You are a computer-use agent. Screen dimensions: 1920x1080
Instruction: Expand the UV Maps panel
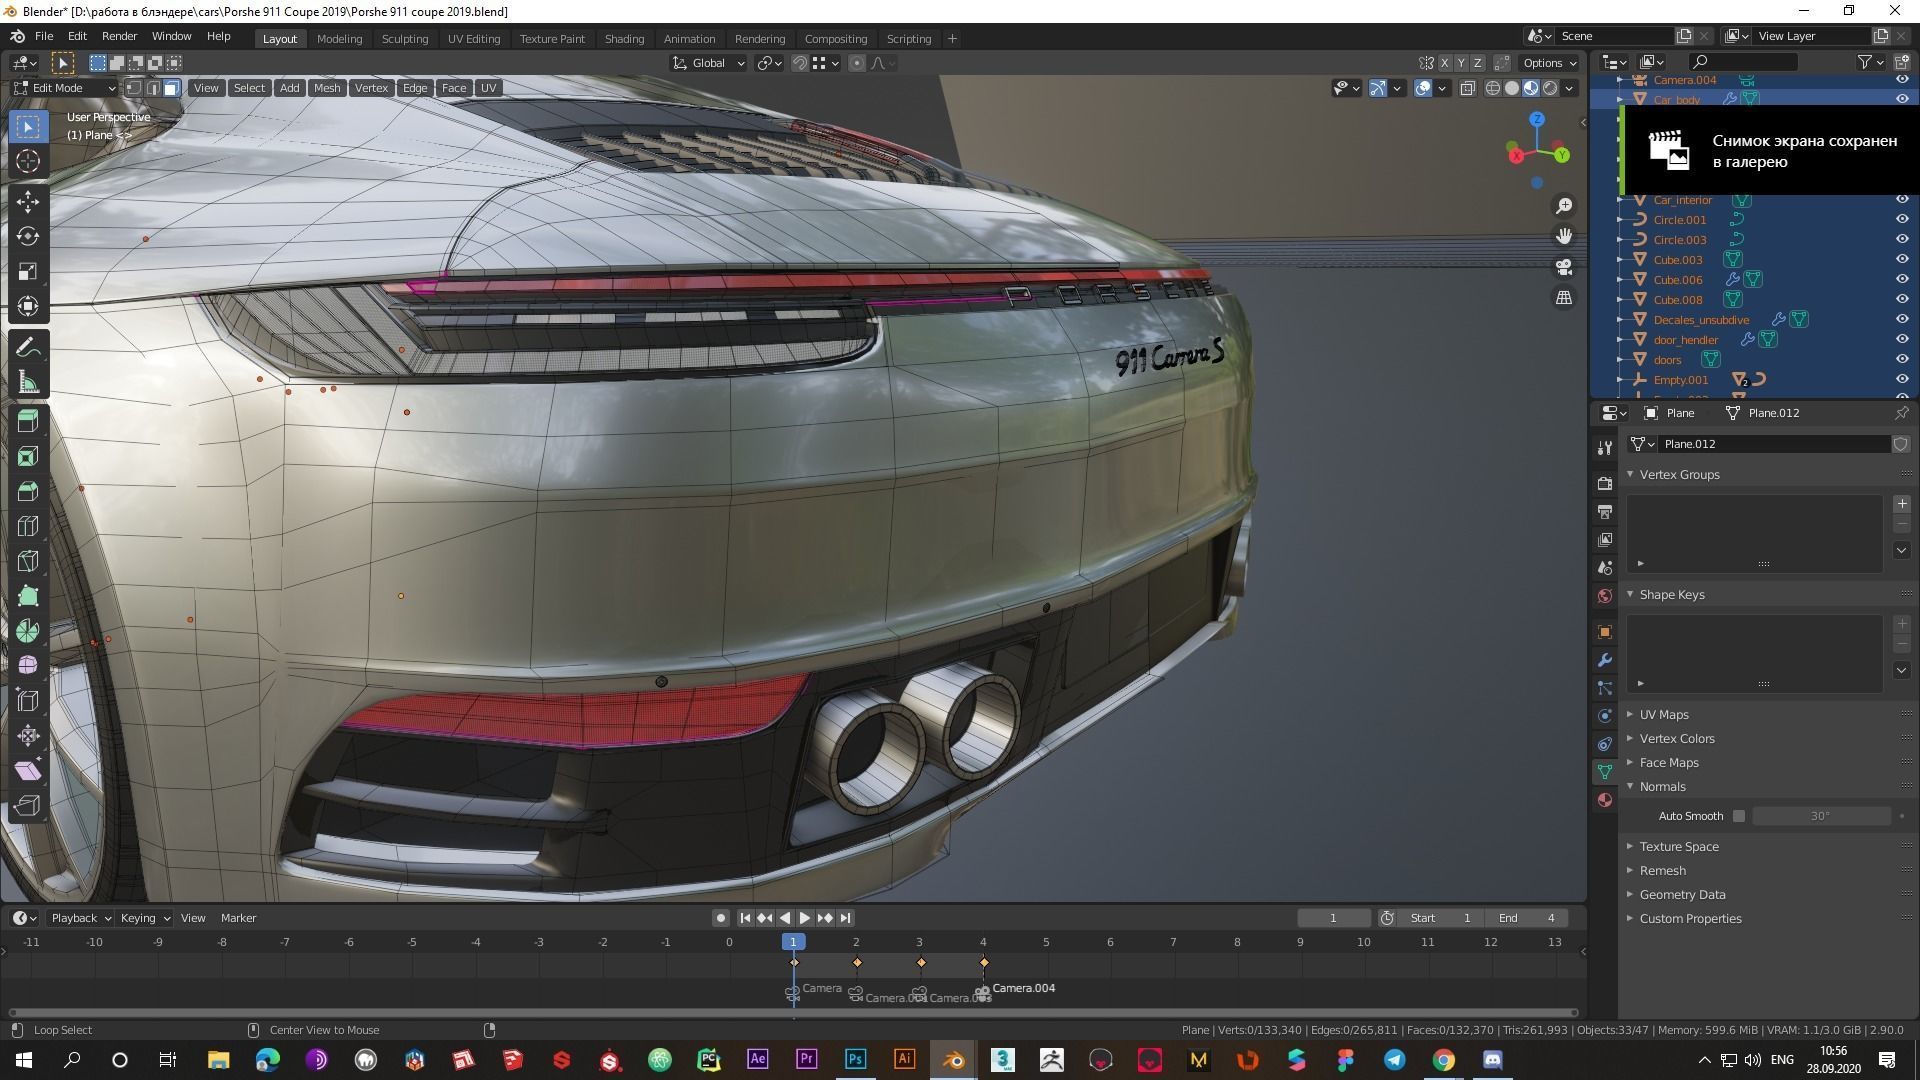1664,714
